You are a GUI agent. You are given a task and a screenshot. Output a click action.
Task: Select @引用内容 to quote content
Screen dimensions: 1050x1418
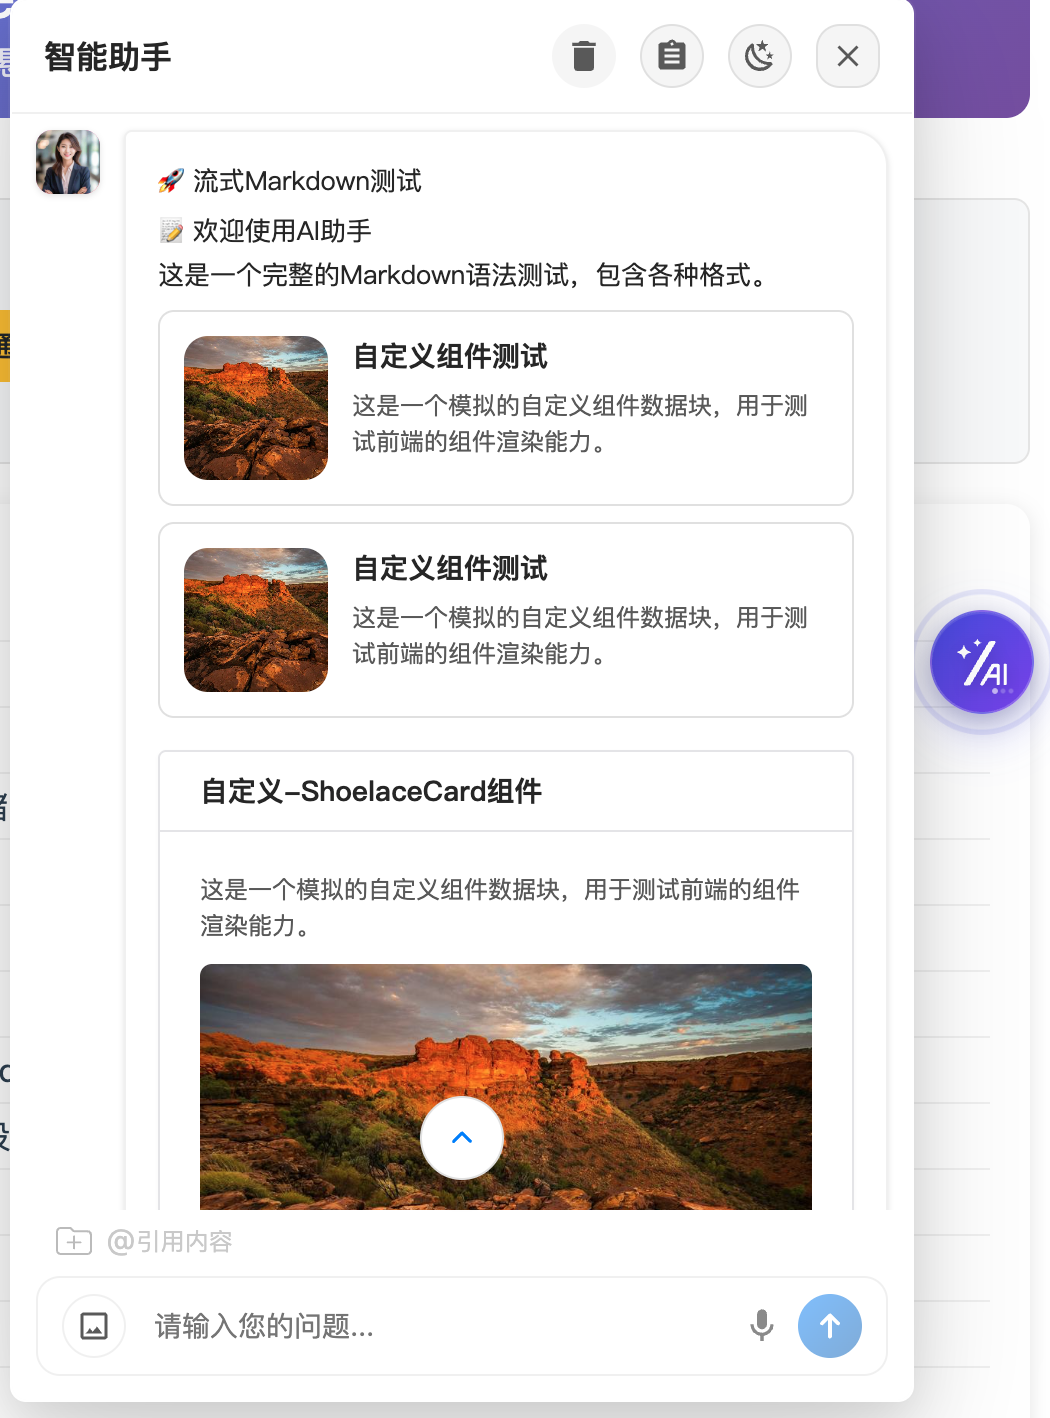coord(170,1242)
